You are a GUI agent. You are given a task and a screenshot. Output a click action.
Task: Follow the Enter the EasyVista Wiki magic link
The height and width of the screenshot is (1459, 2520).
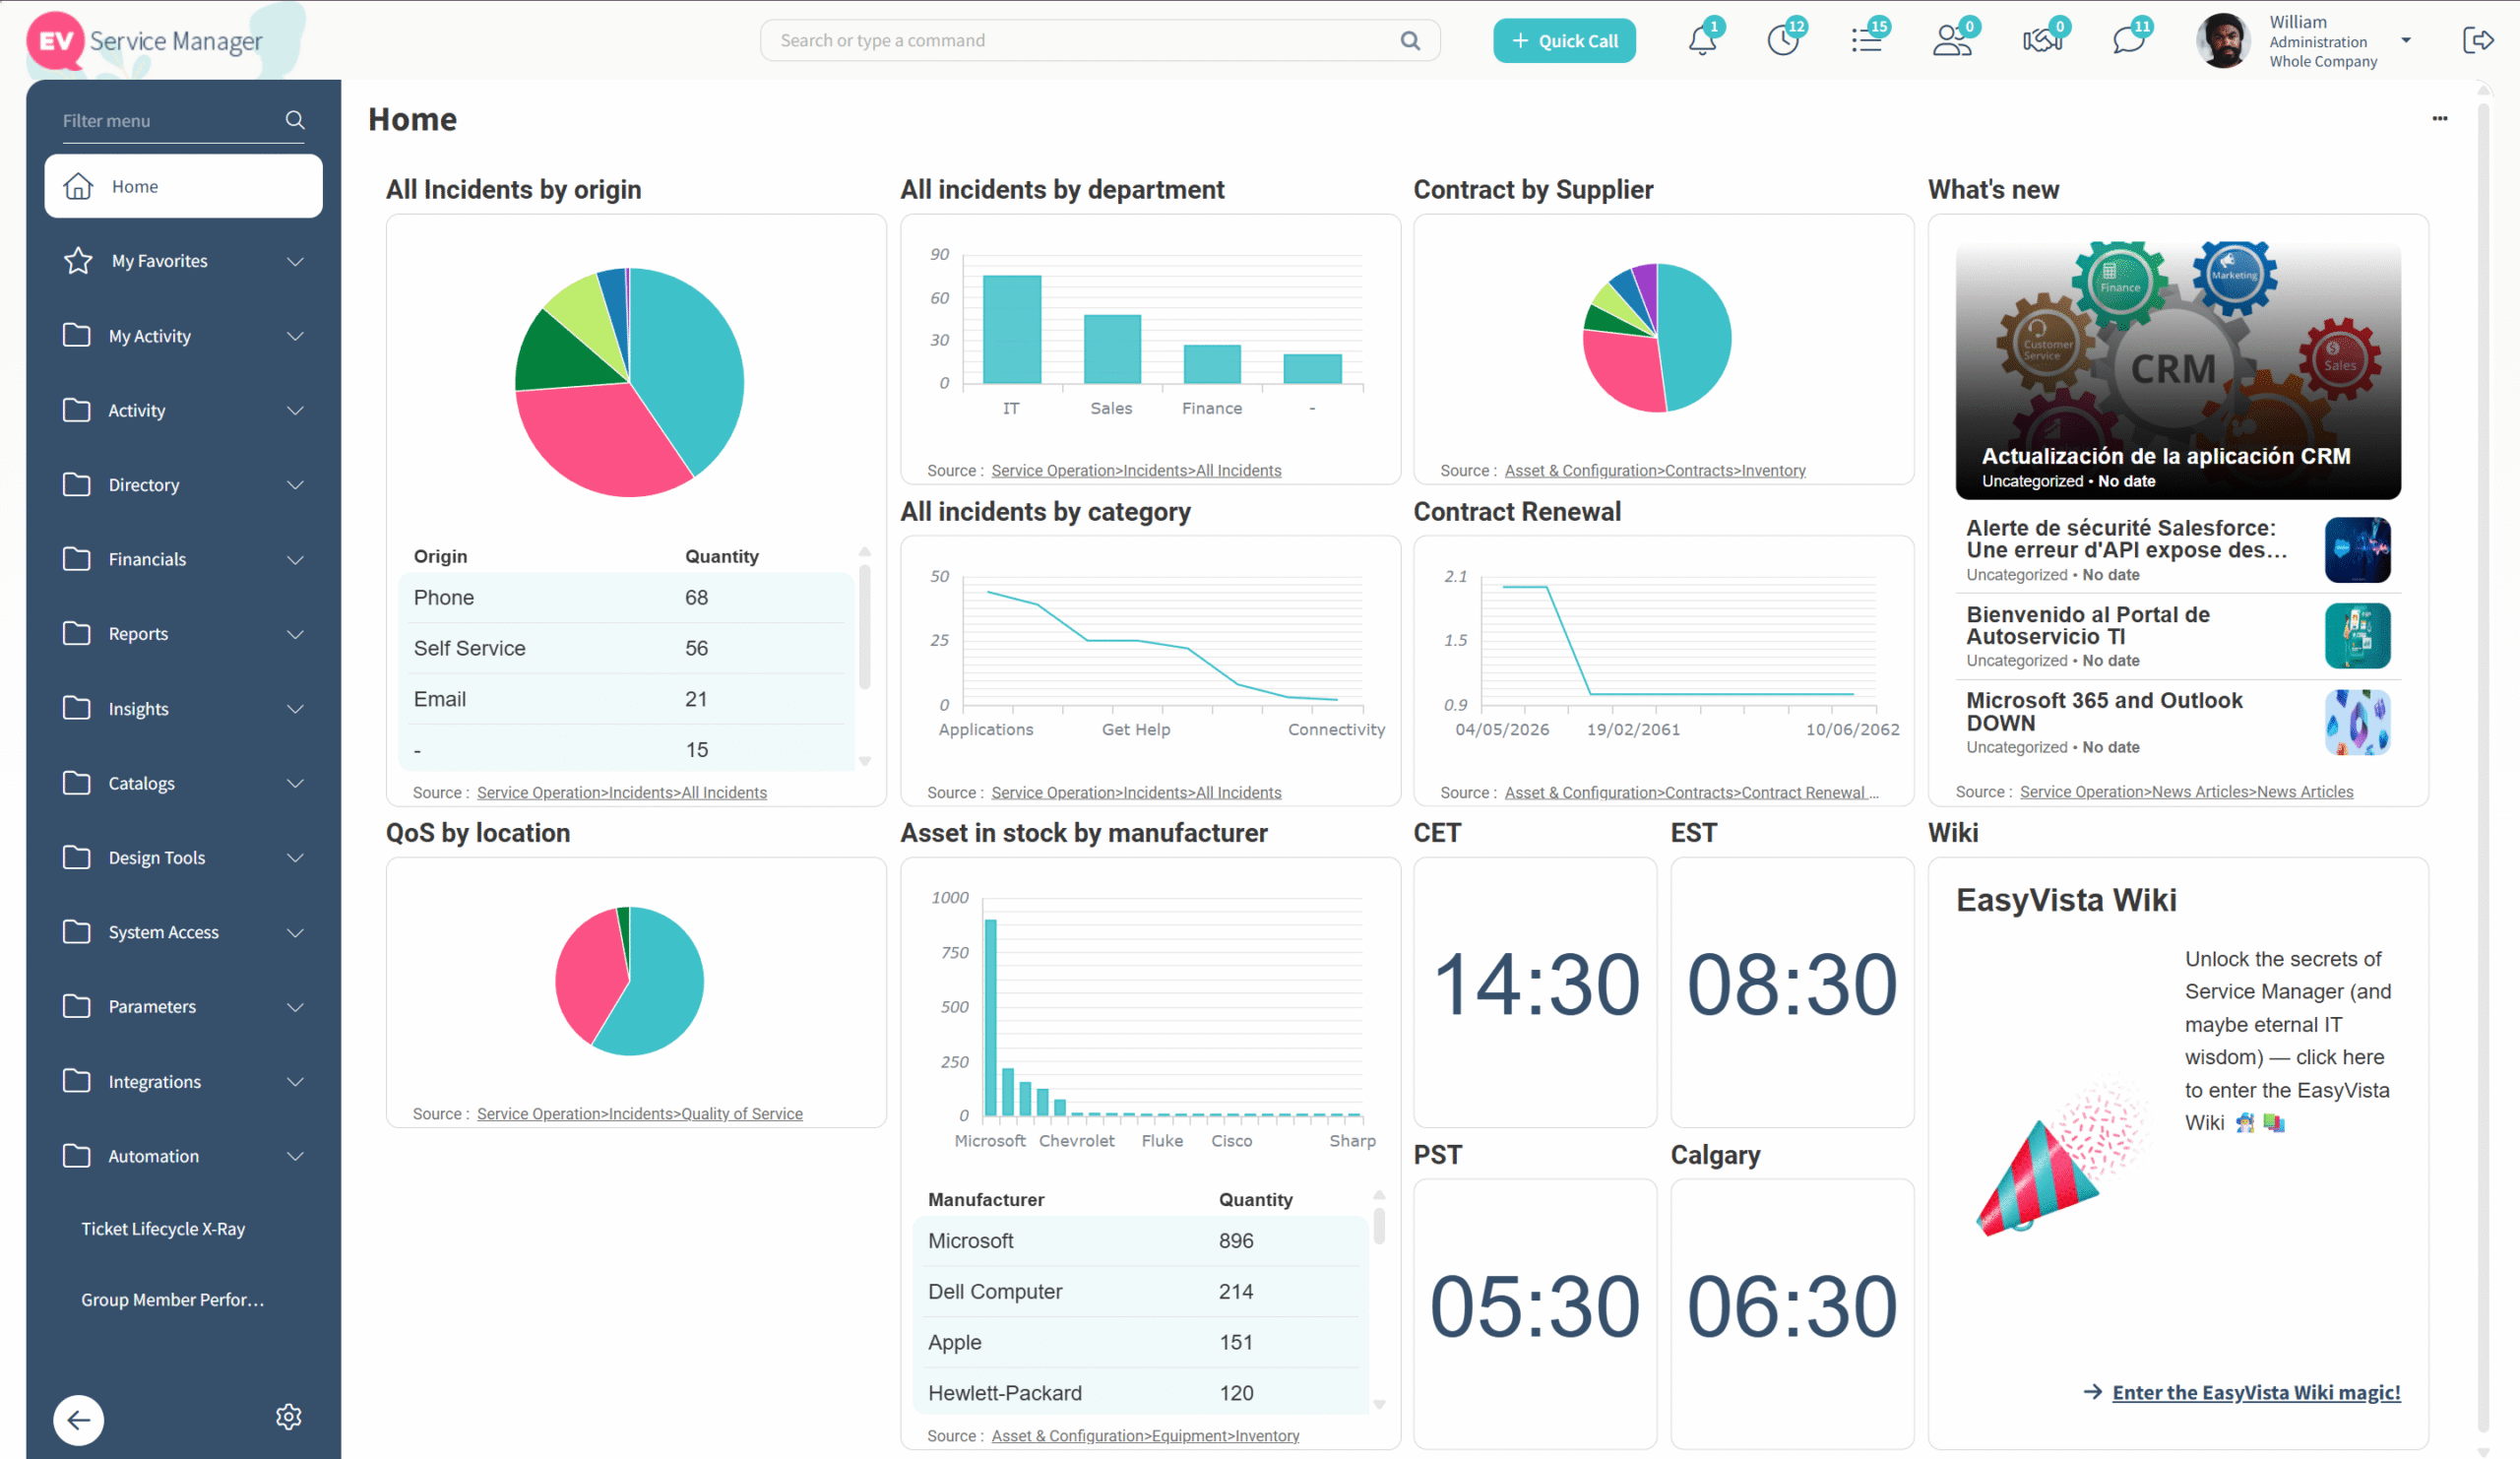2255,1392
